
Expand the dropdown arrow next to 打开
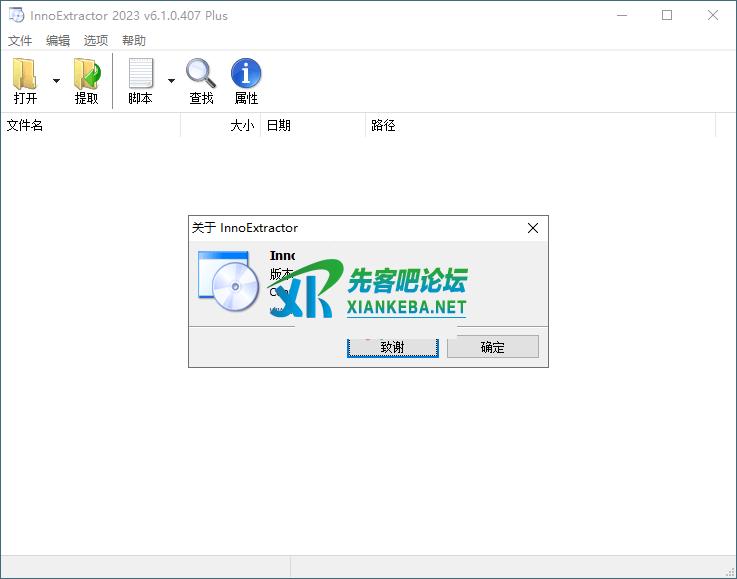point(56,81)
